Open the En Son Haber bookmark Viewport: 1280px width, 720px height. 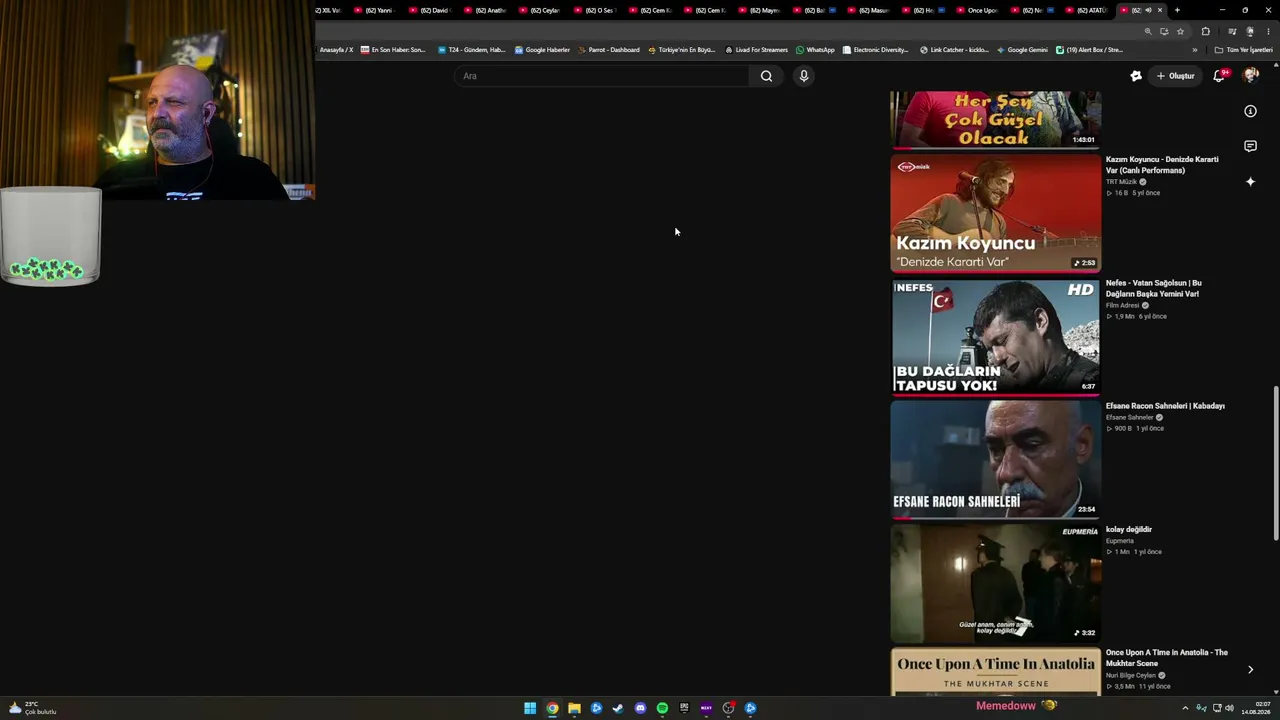point(393,50)
